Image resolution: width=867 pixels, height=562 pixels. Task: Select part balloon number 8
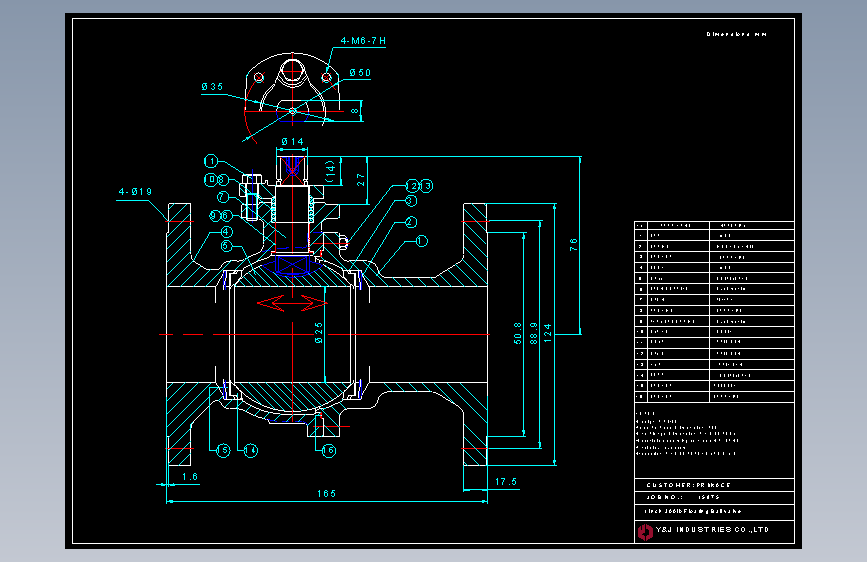[223, 180]
